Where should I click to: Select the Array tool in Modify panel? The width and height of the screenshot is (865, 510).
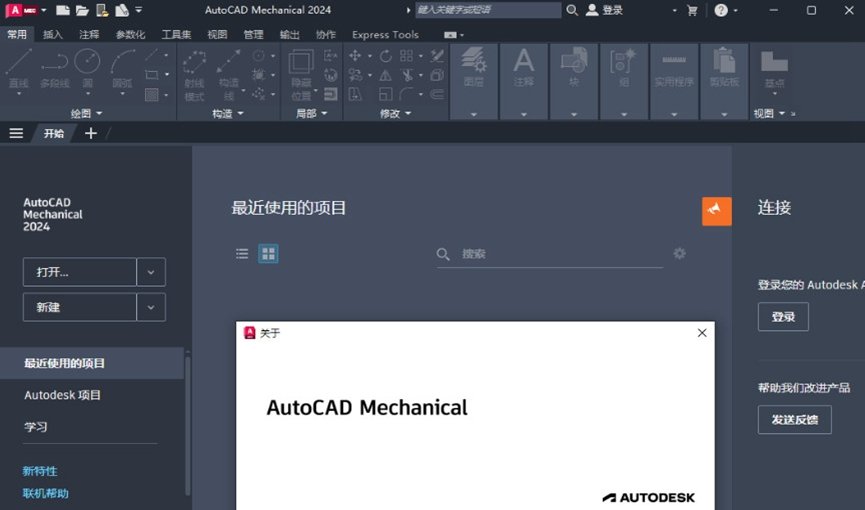click(407, 55)
